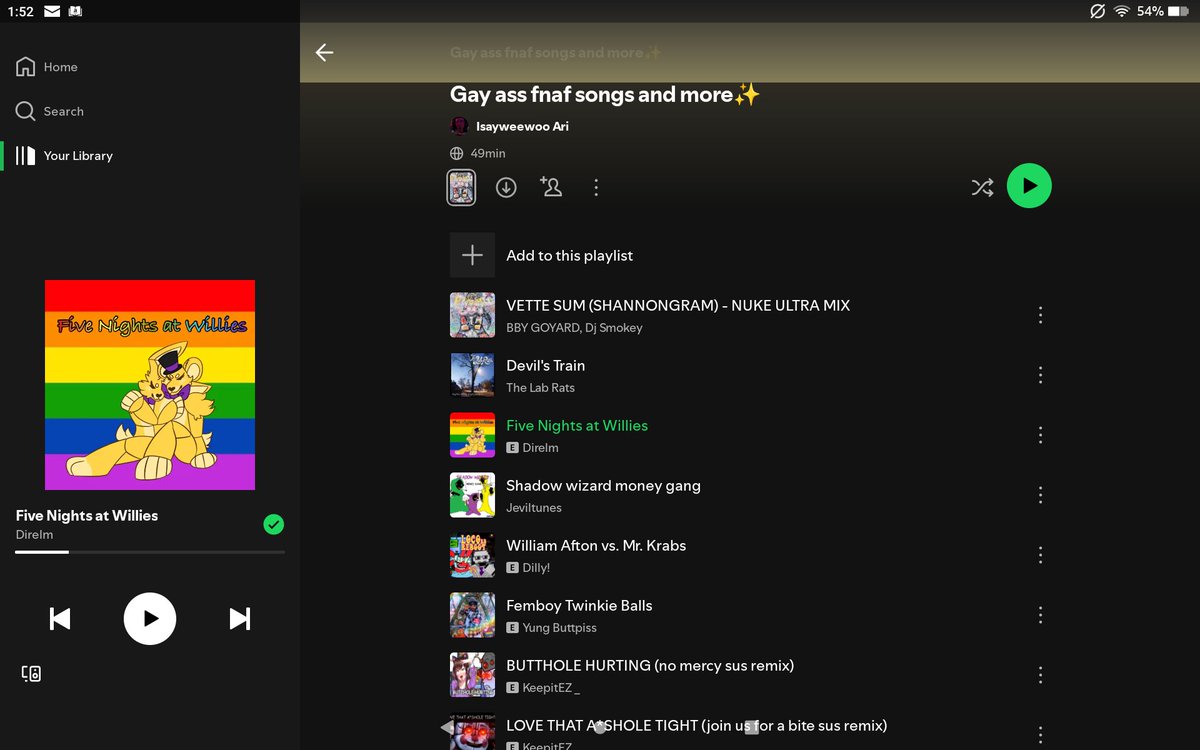Click the playlist cover thumbnail button
The height and width of the screenshot is (750, 1200).
click(x=461, y=187)
